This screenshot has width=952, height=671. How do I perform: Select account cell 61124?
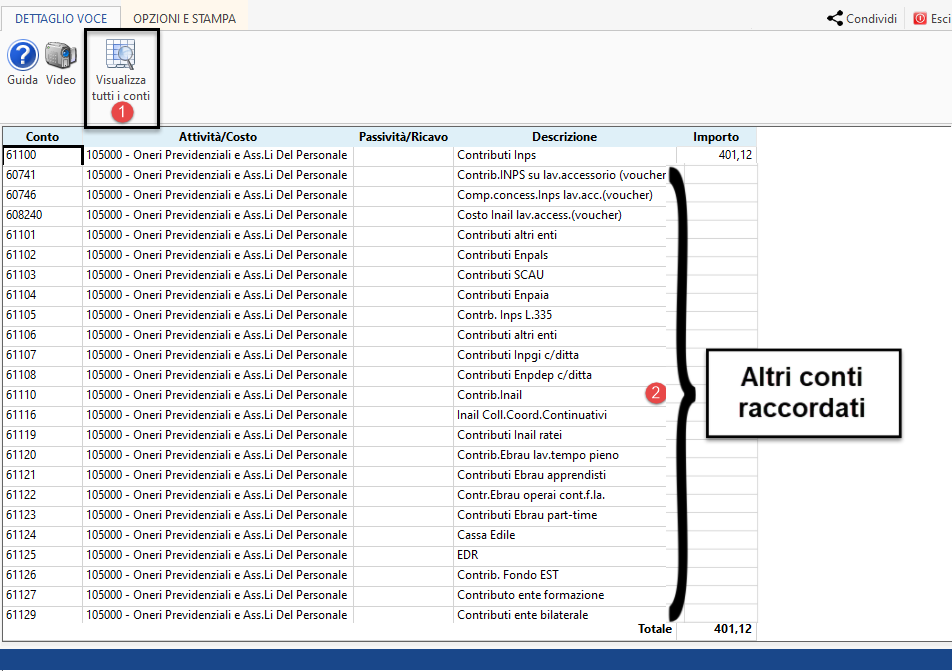tap(42, 536)
